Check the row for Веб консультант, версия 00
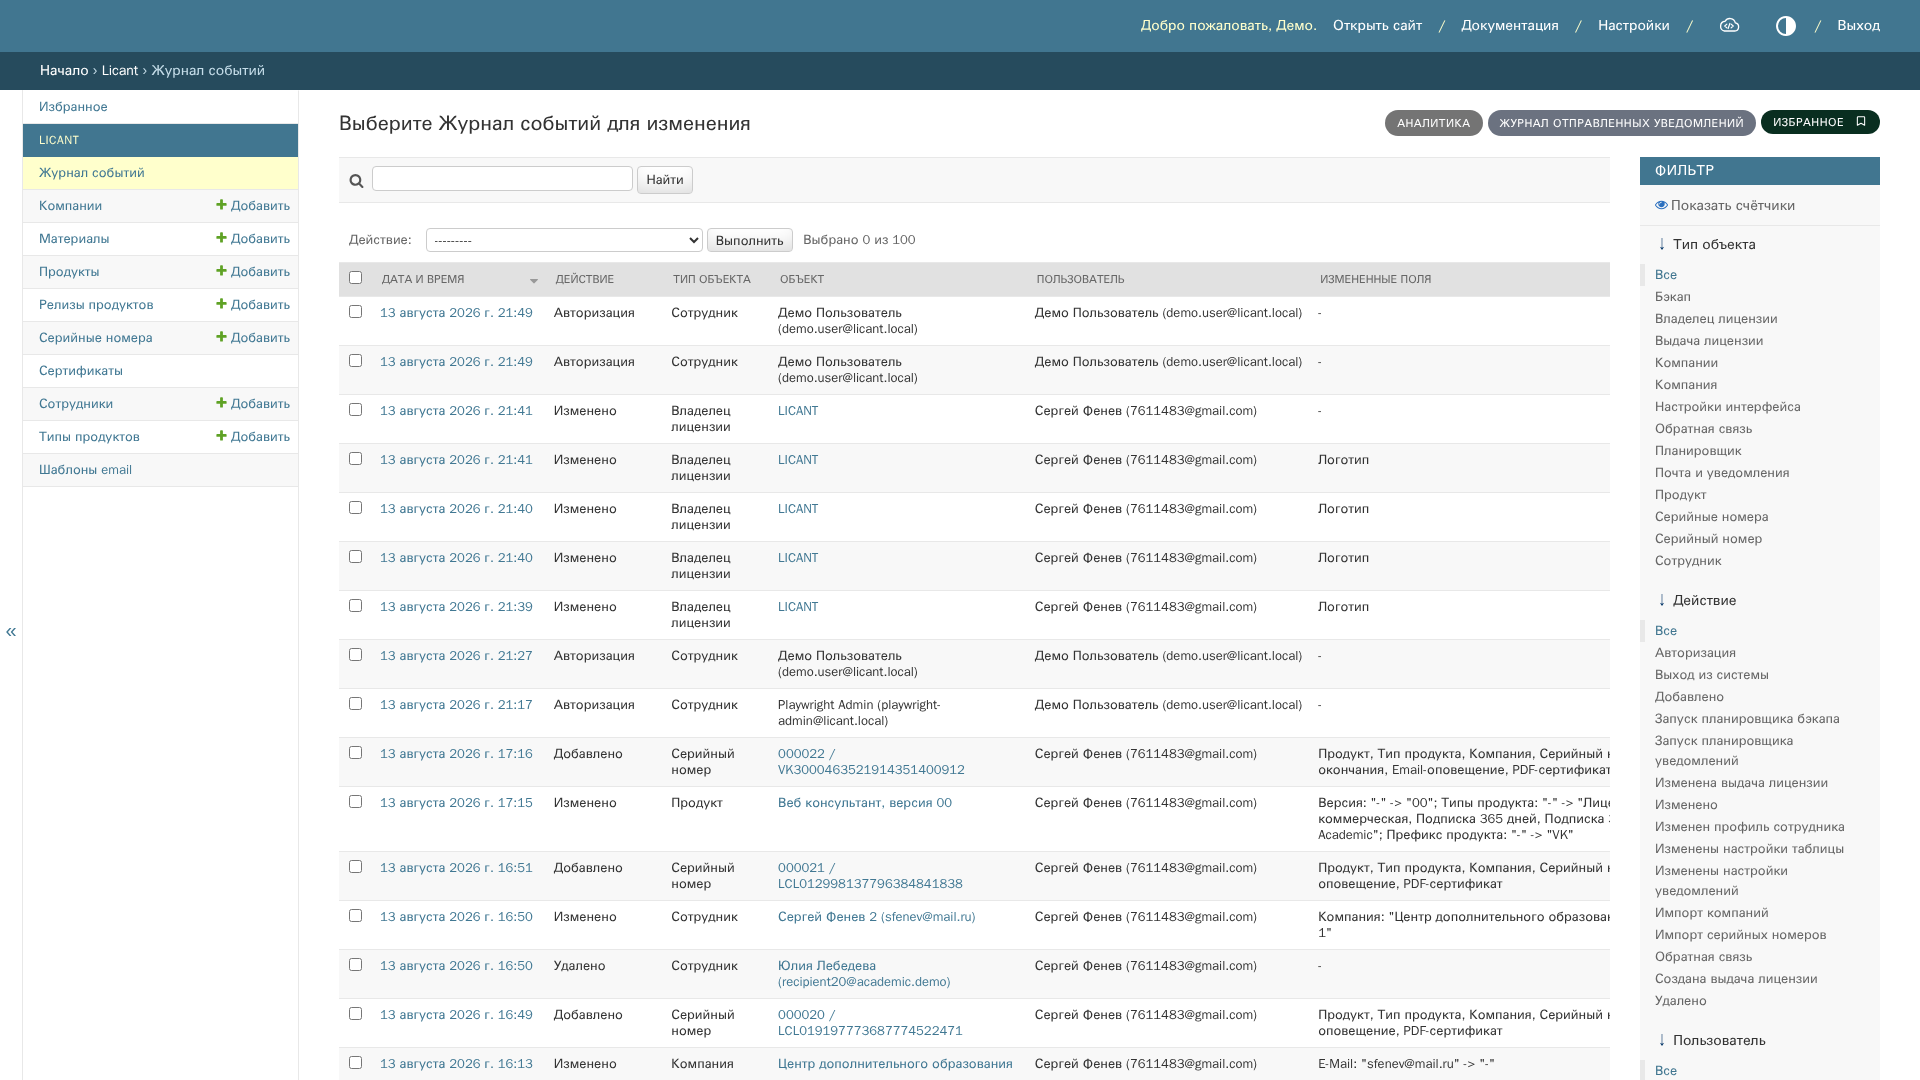Screen dimensions: 1920x1080 355,802
